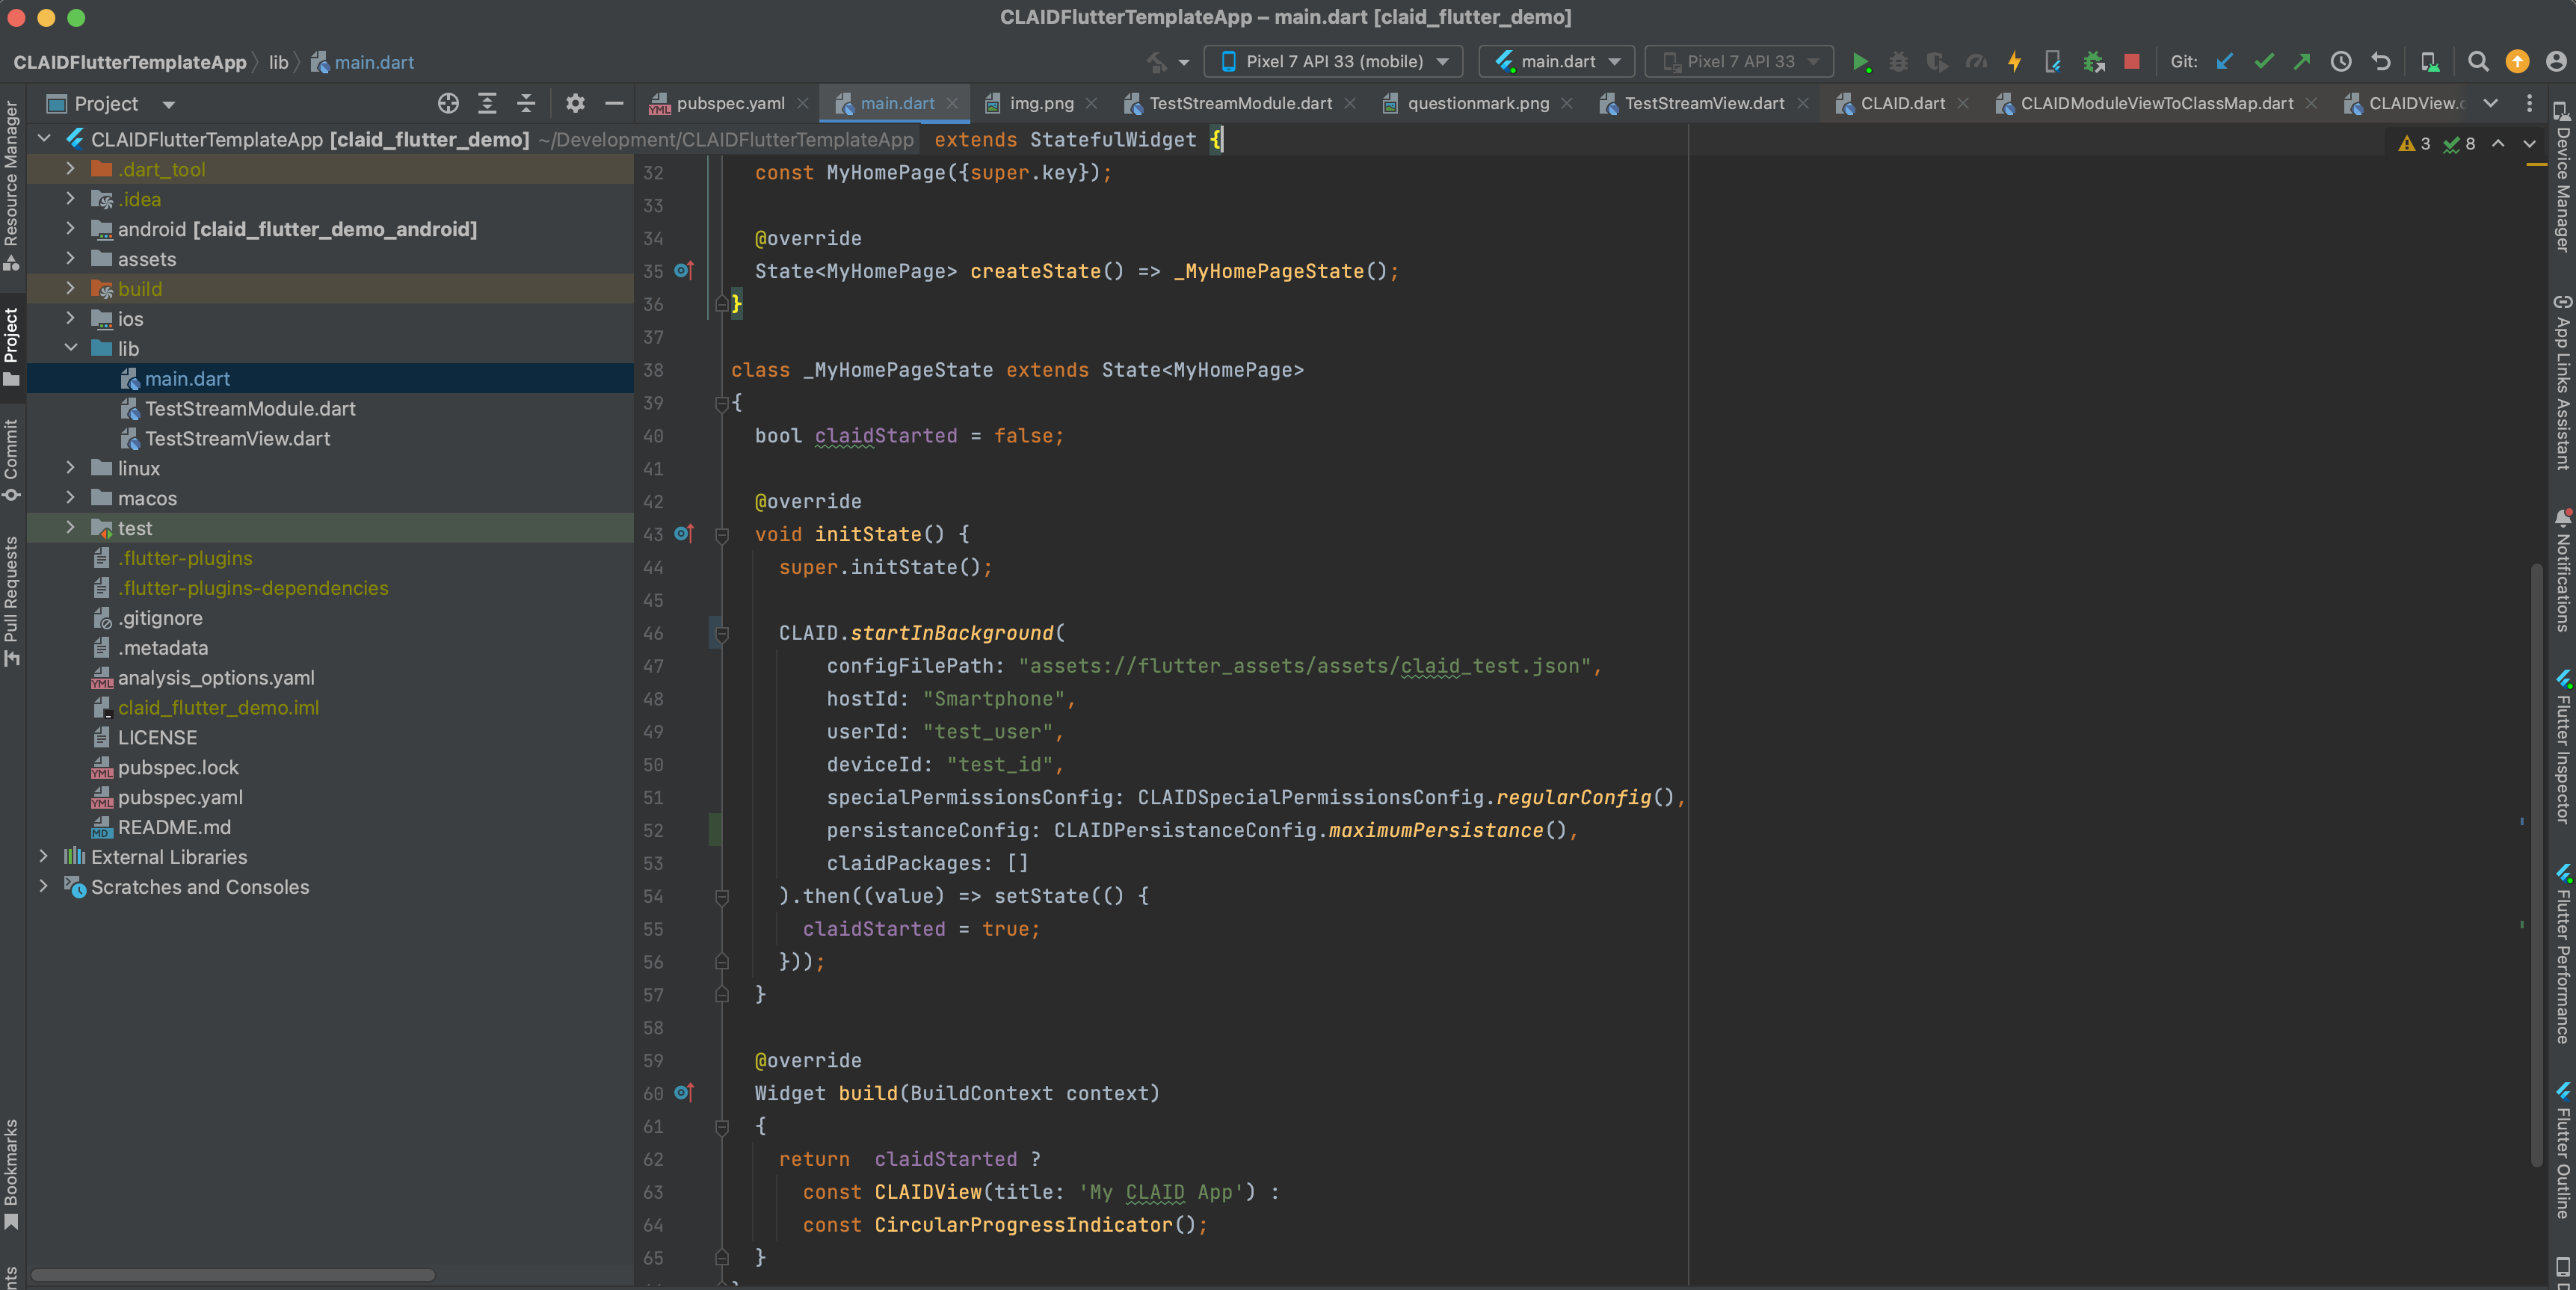This screenshot has height=1290, width=2576.
Task: Click the Device Manager phone icon in toolbar
Action: pyautogui.click(x=2429, y=62)
